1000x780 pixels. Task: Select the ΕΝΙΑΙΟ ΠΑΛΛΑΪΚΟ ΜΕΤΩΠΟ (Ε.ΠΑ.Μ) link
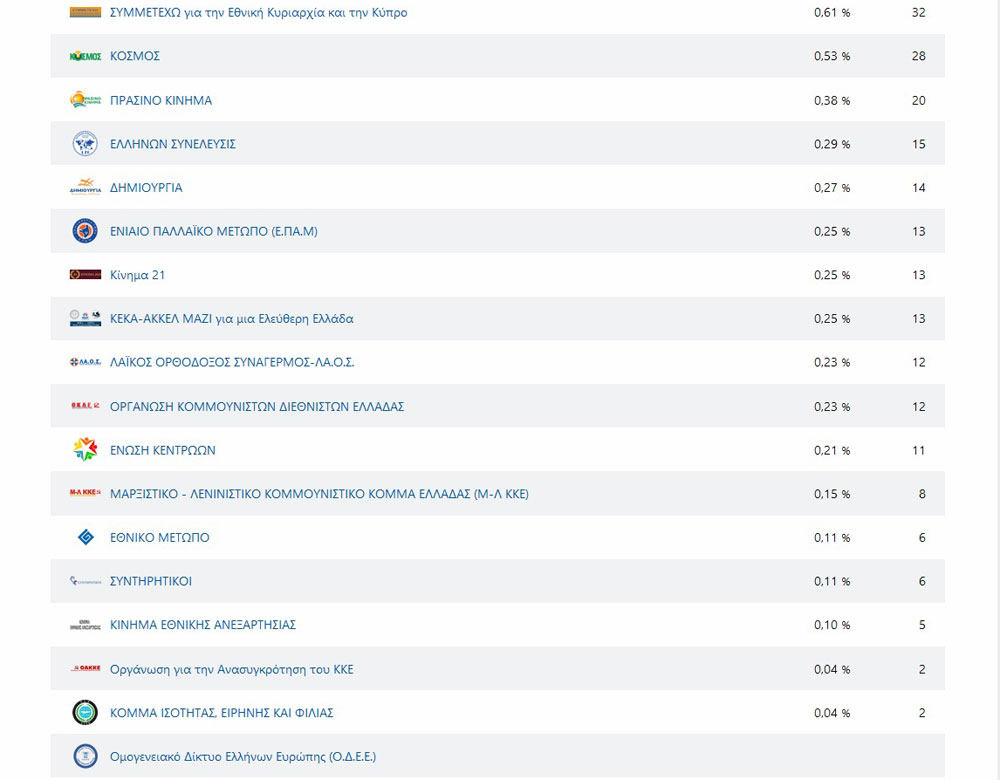213,231
